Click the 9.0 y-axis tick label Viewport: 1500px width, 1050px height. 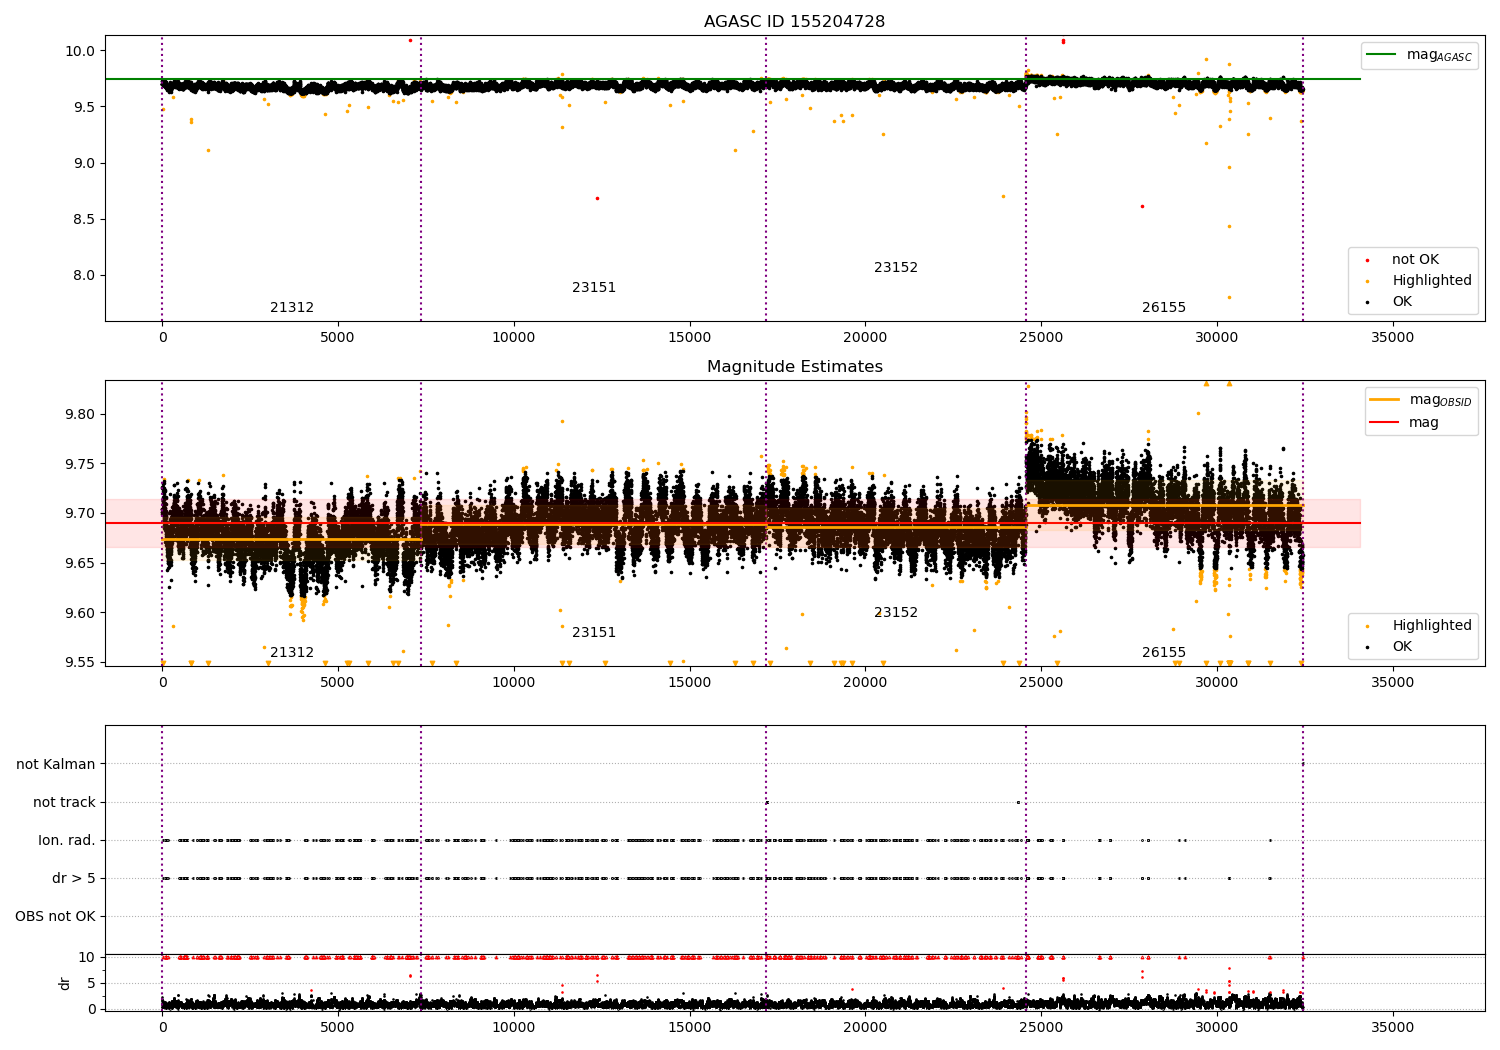pyautogui.click(x=85, y=163)
